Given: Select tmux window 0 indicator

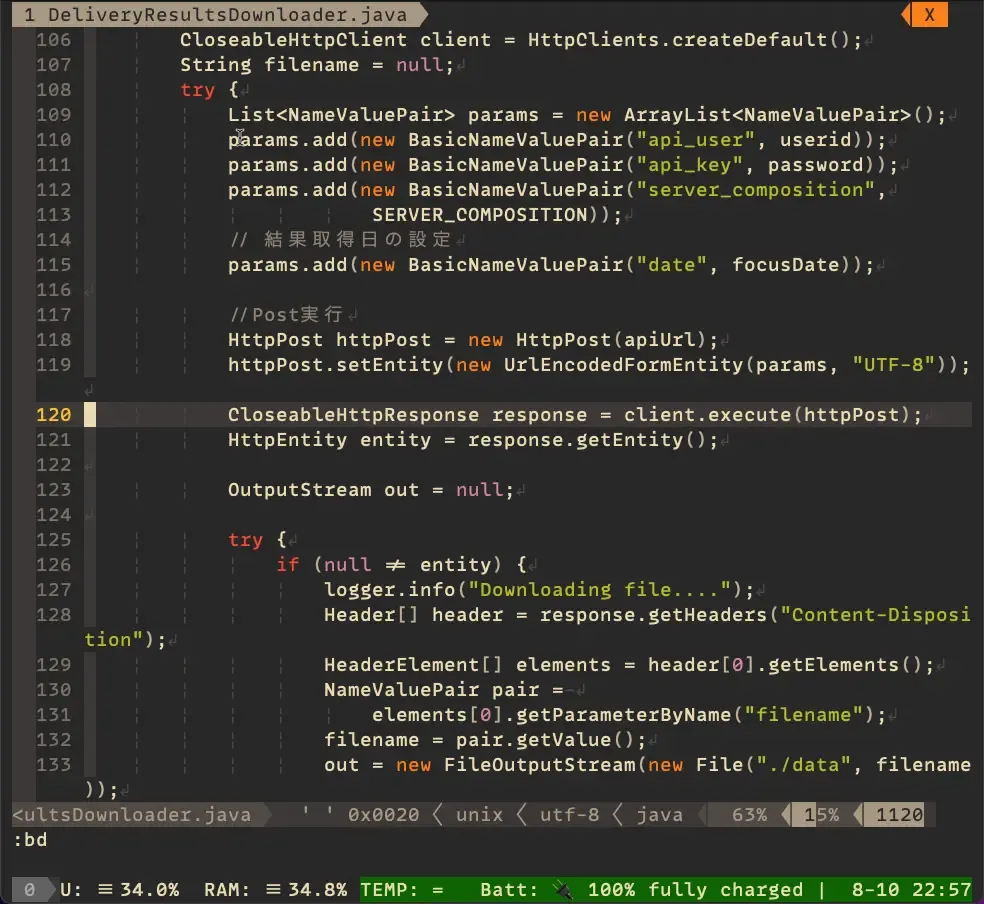Looking at the screenshot, I should (29, 889).
